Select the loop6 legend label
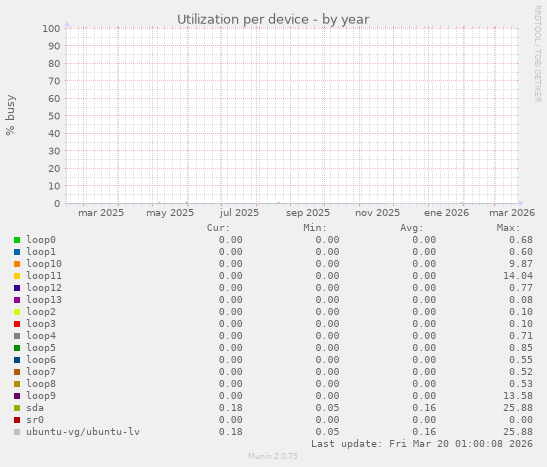The image size is (547, 467). 41,360
